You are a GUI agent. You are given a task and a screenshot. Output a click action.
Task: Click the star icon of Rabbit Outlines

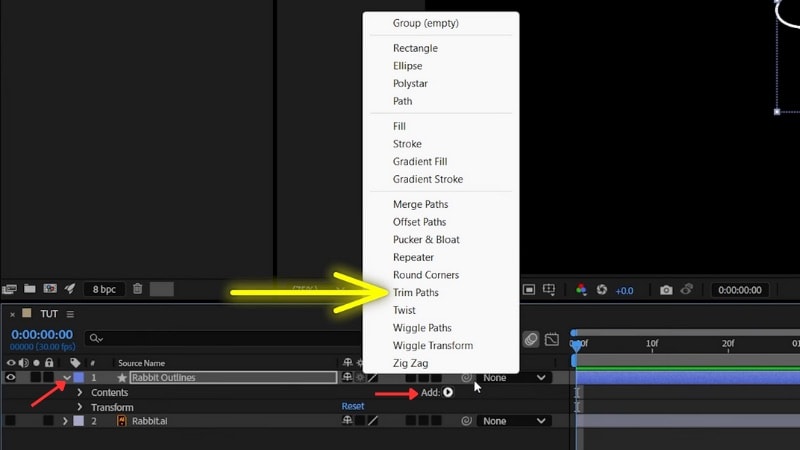coord(121,378)
